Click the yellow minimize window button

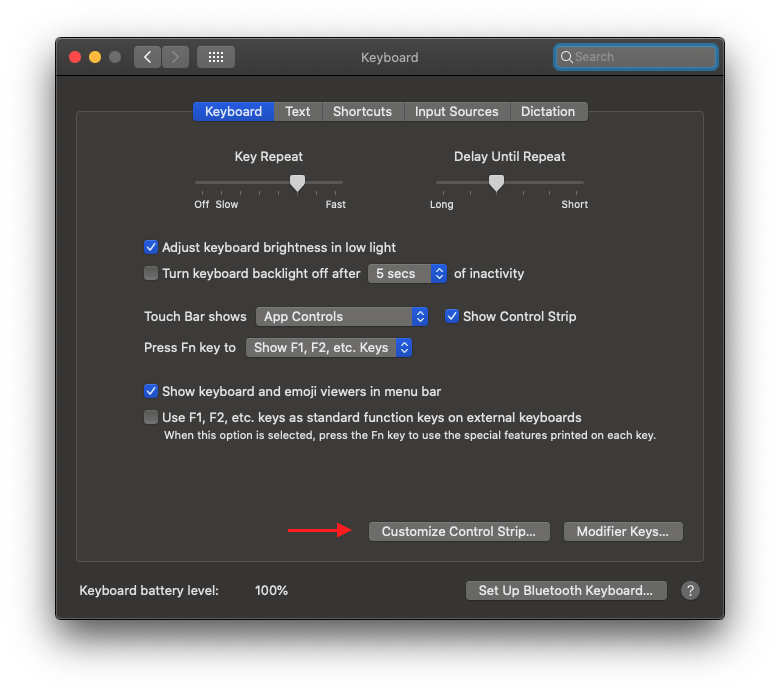tap(95, 57)
